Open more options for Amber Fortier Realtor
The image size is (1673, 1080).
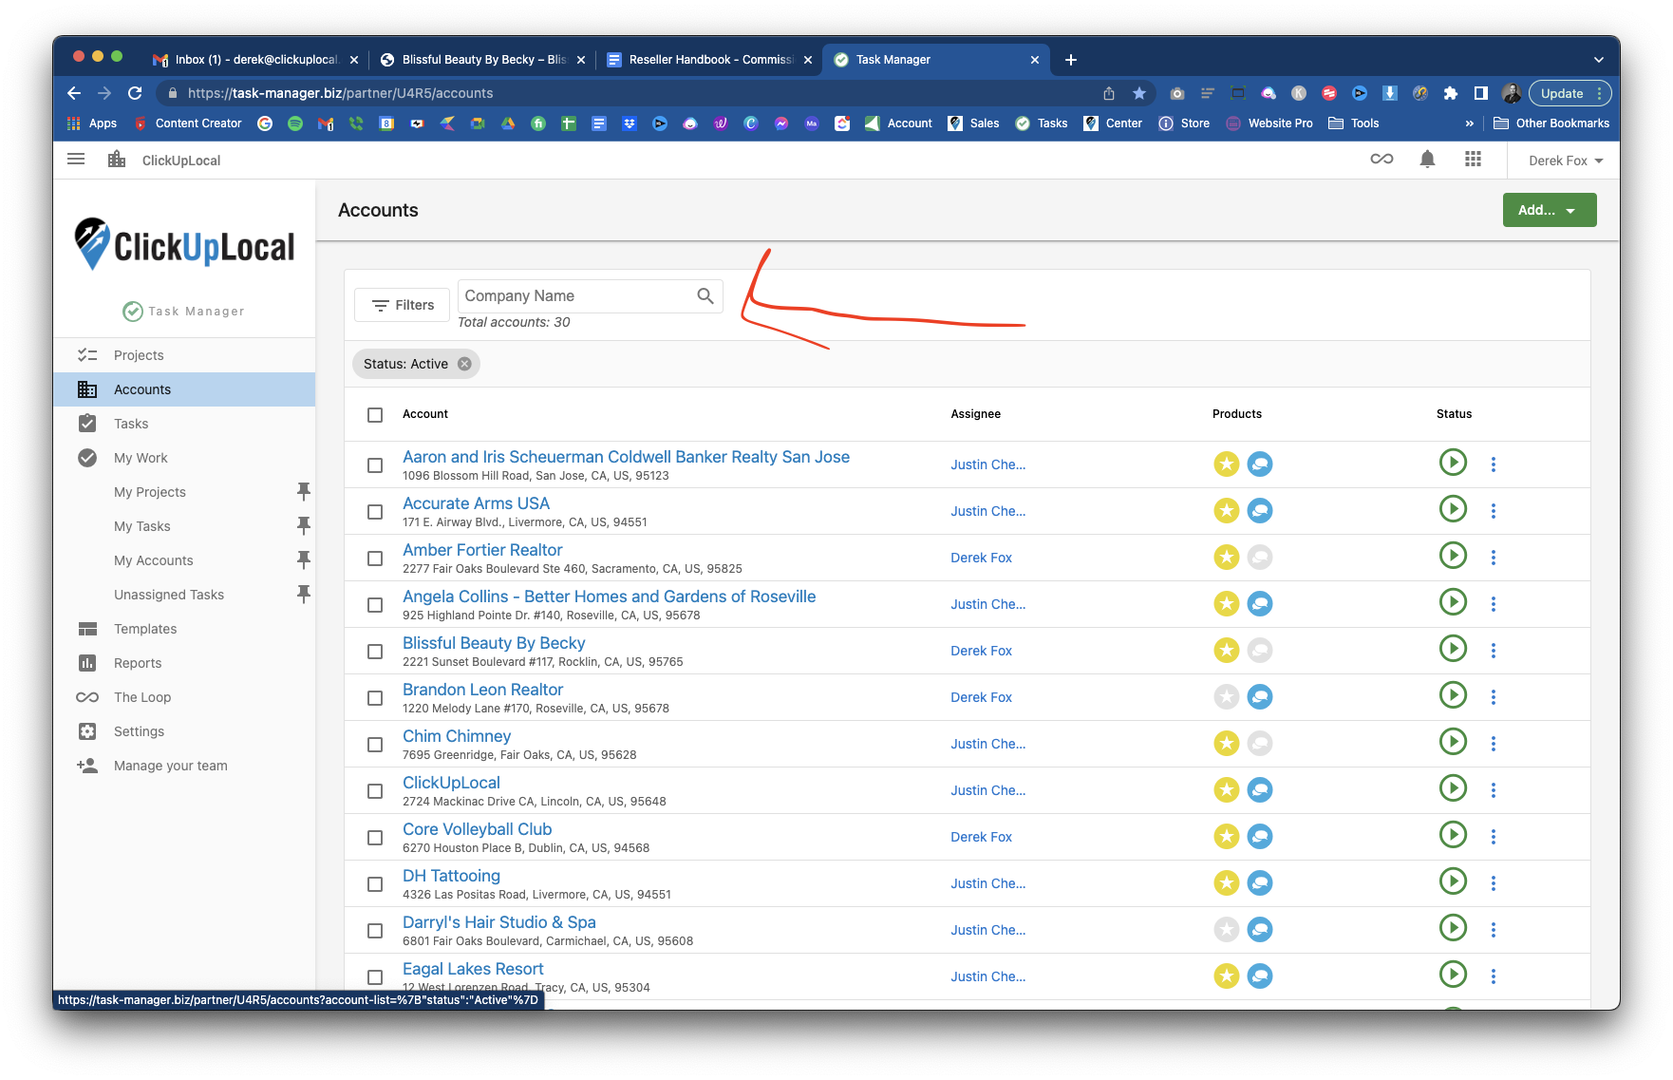pyautogui.click(x=1493, y=557)
